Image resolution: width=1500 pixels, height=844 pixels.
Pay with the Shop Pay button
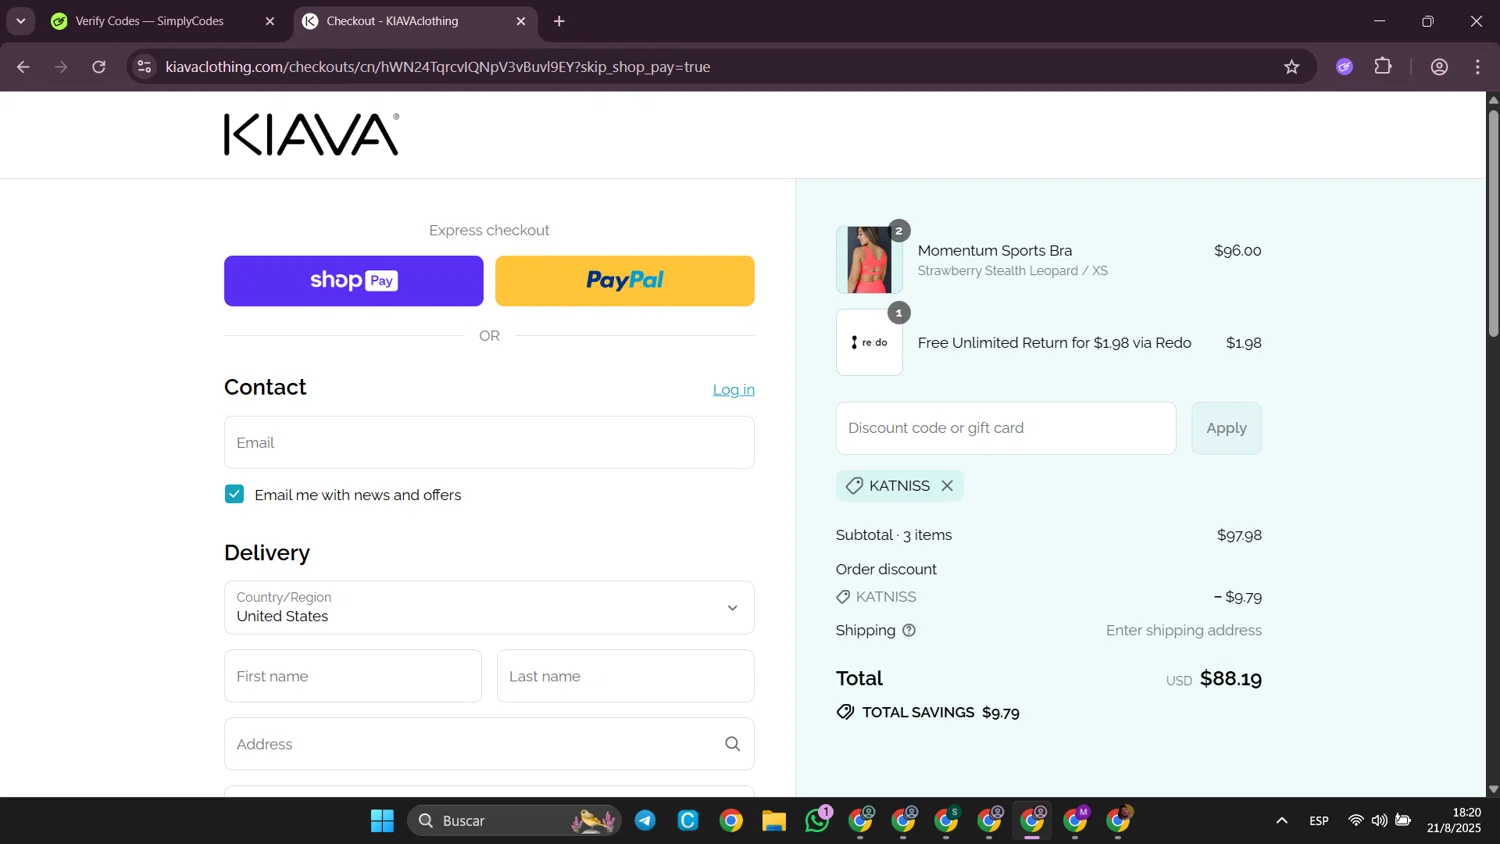click(353, 281)
